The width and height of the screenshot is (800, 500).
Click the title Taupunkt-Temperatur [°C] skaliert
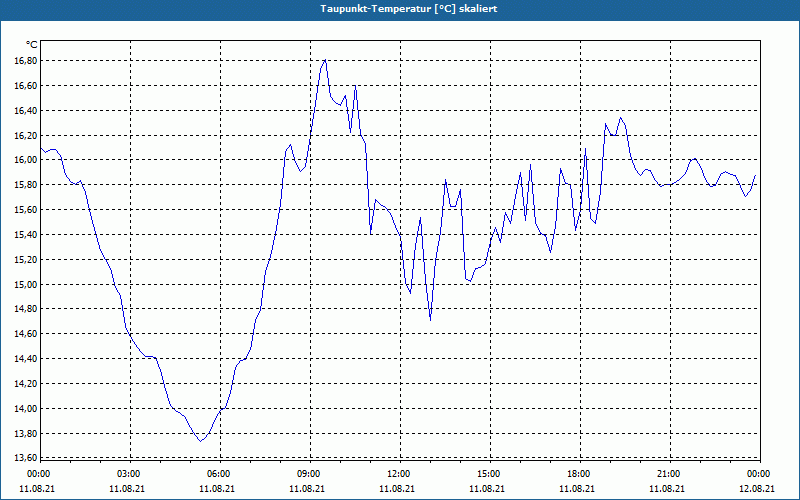click(x=409, y=9)
